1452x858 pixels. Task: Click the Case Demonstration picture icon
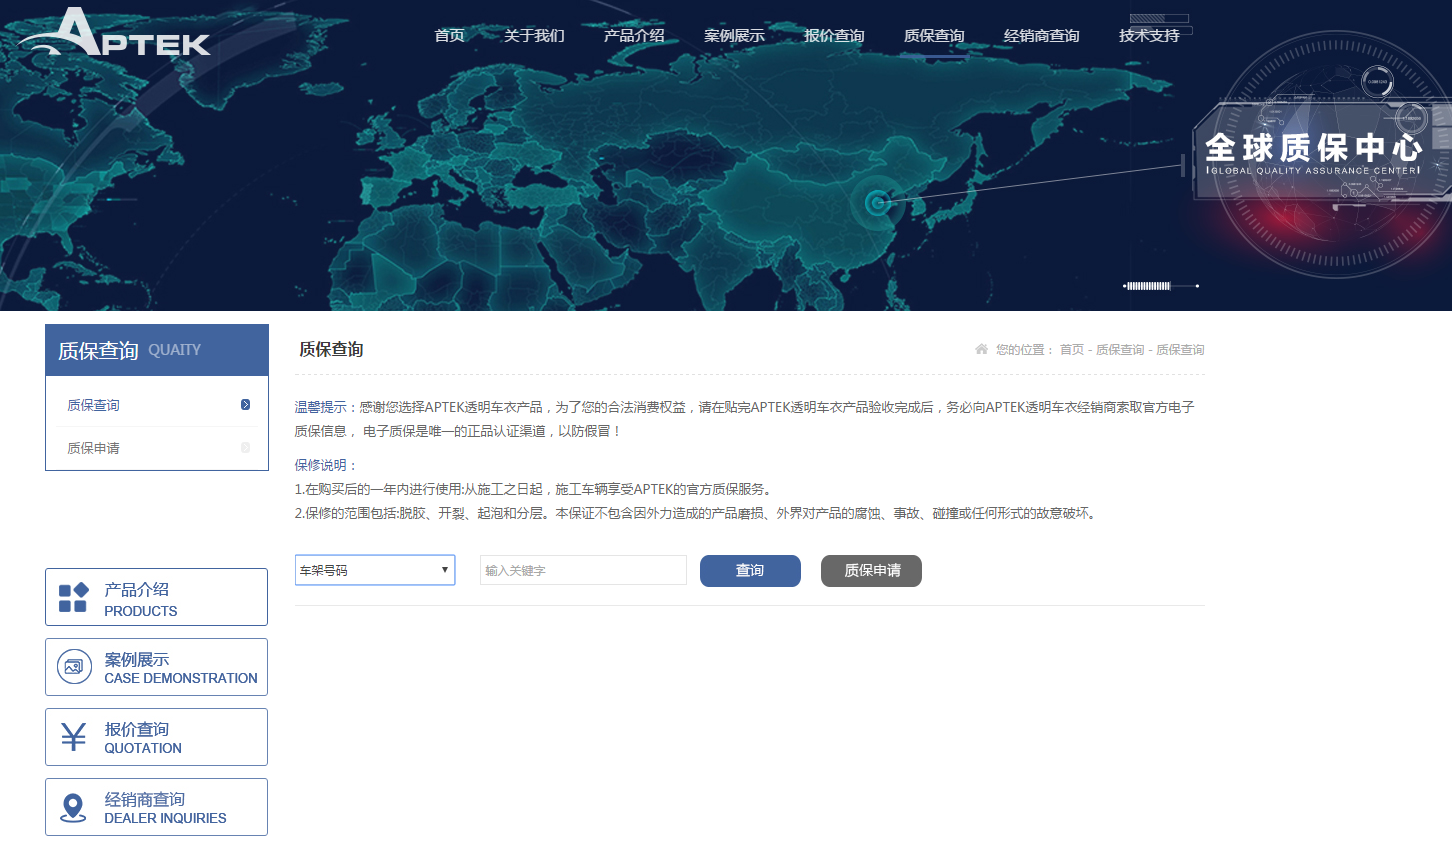[x=74, y=667]
